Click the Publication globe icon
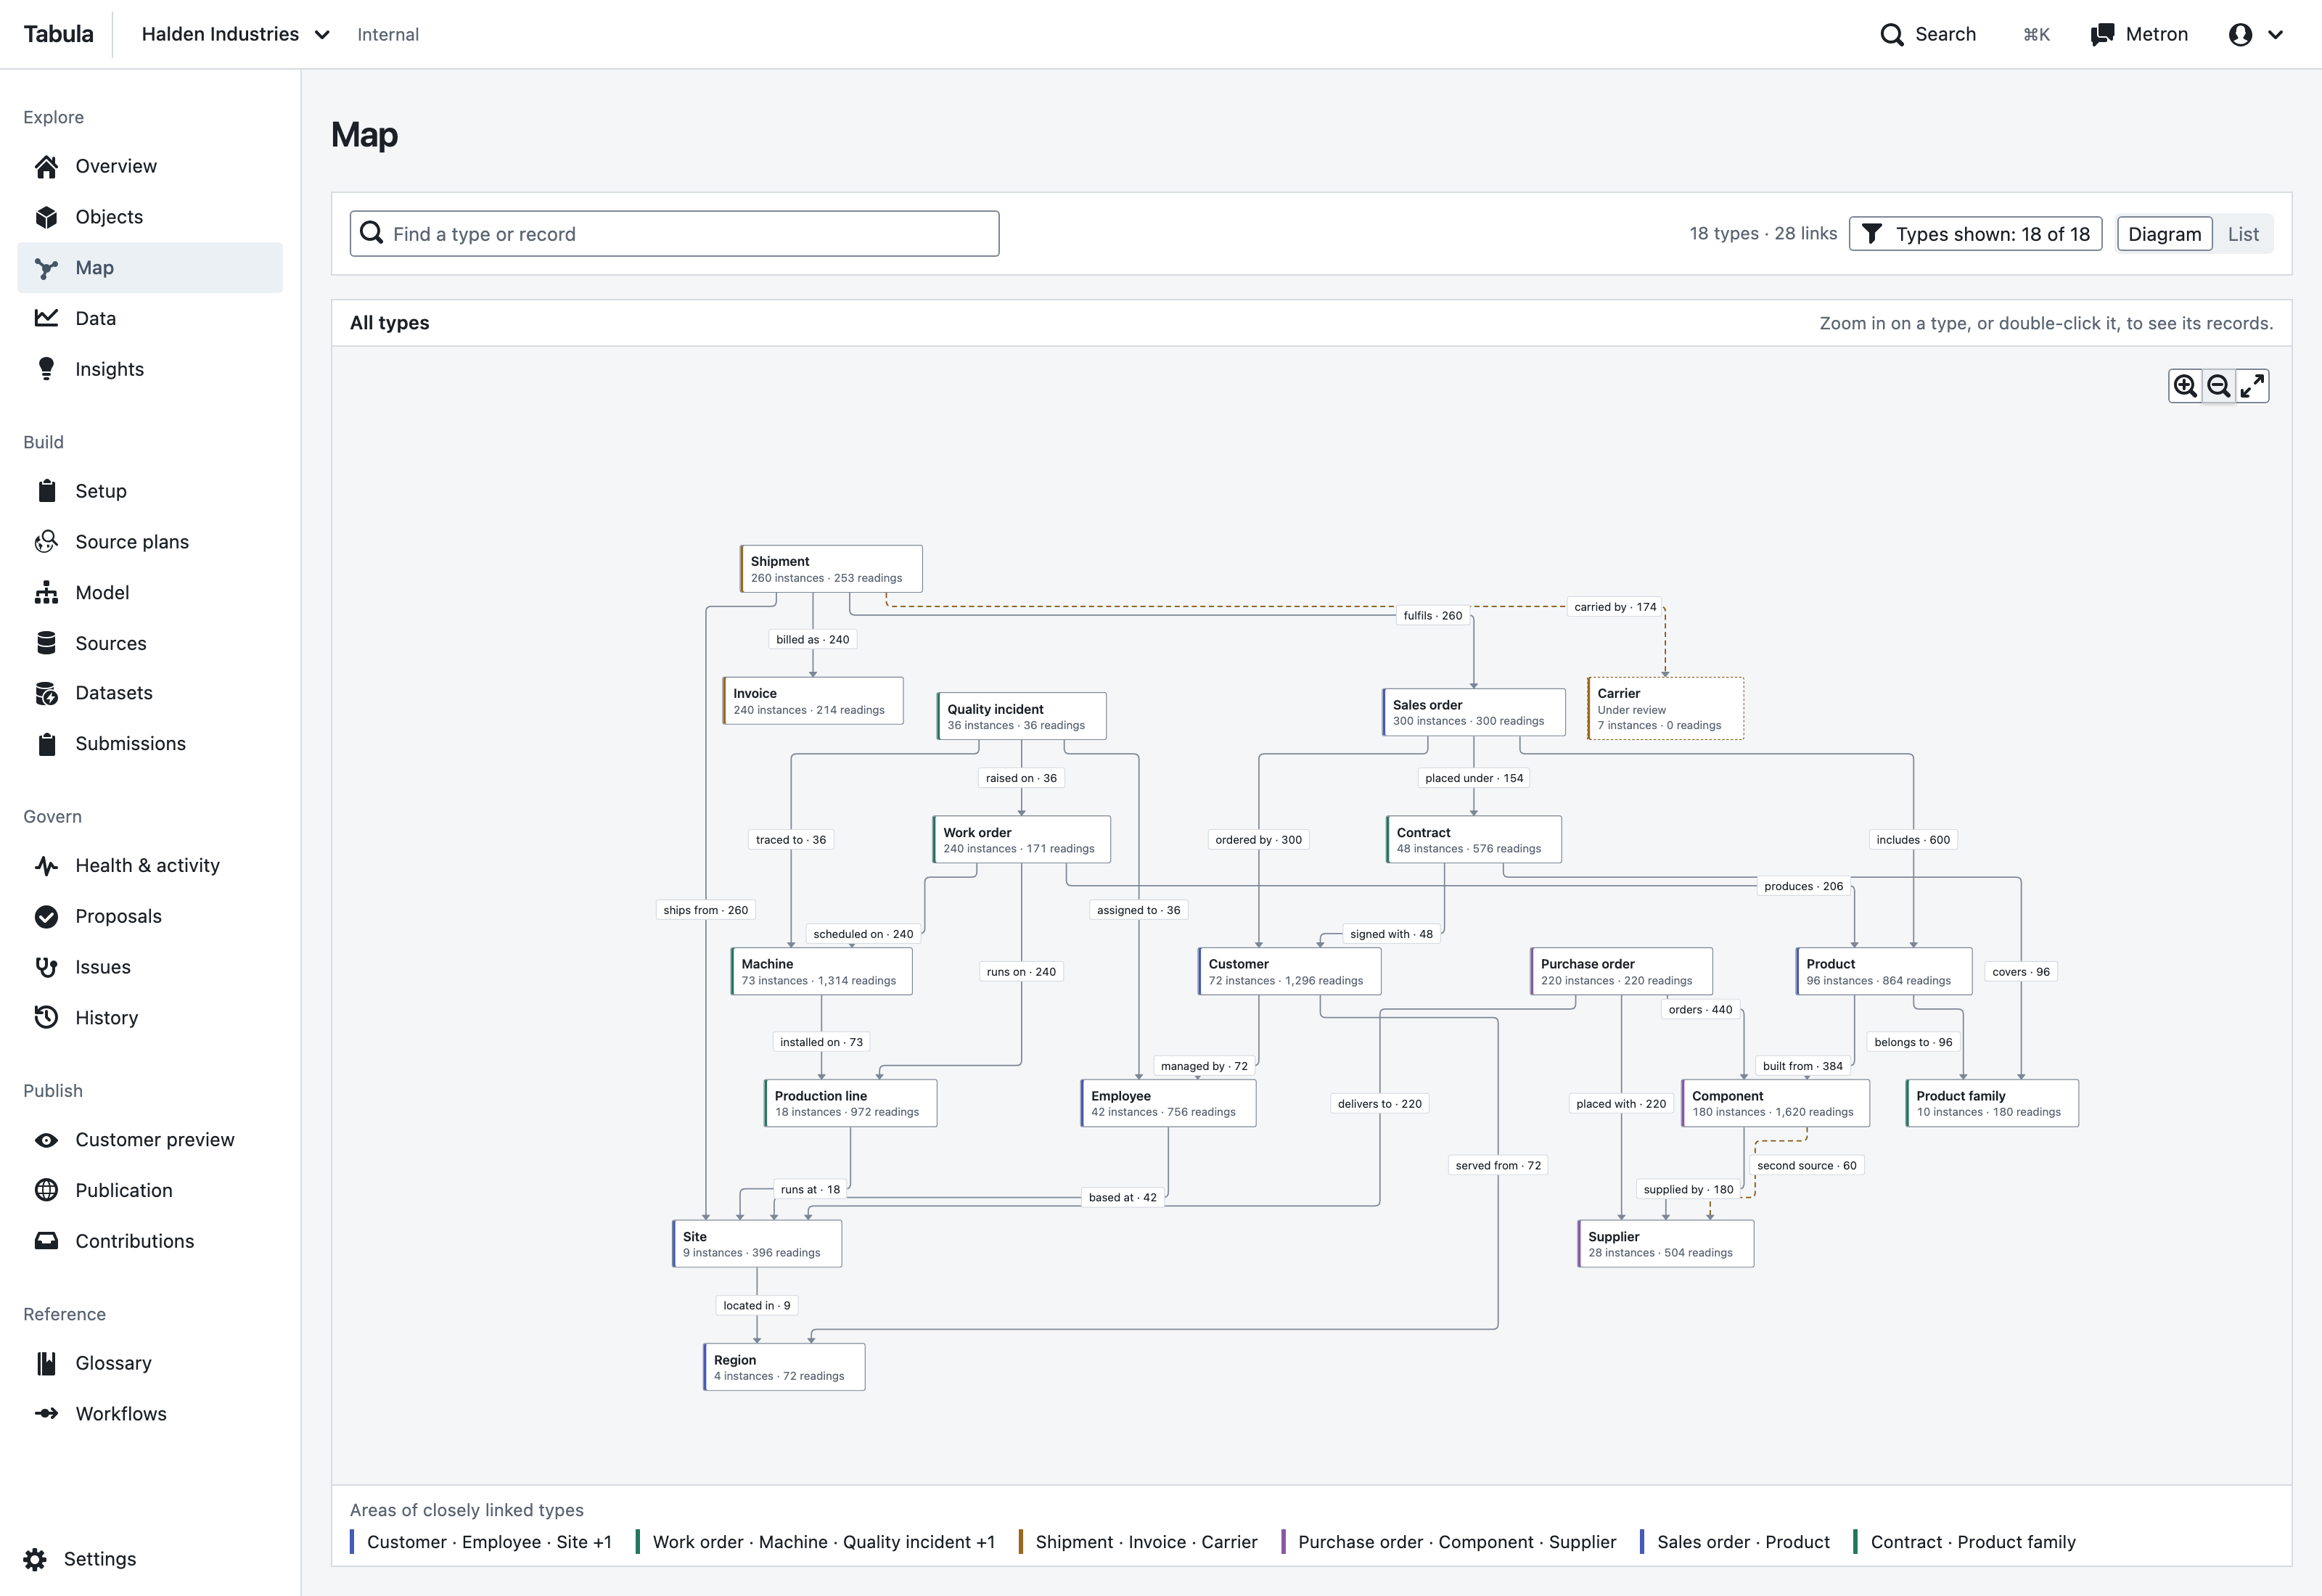Image resolution: width=2322 pixels, height=1596 pixels. point(46,1190)
